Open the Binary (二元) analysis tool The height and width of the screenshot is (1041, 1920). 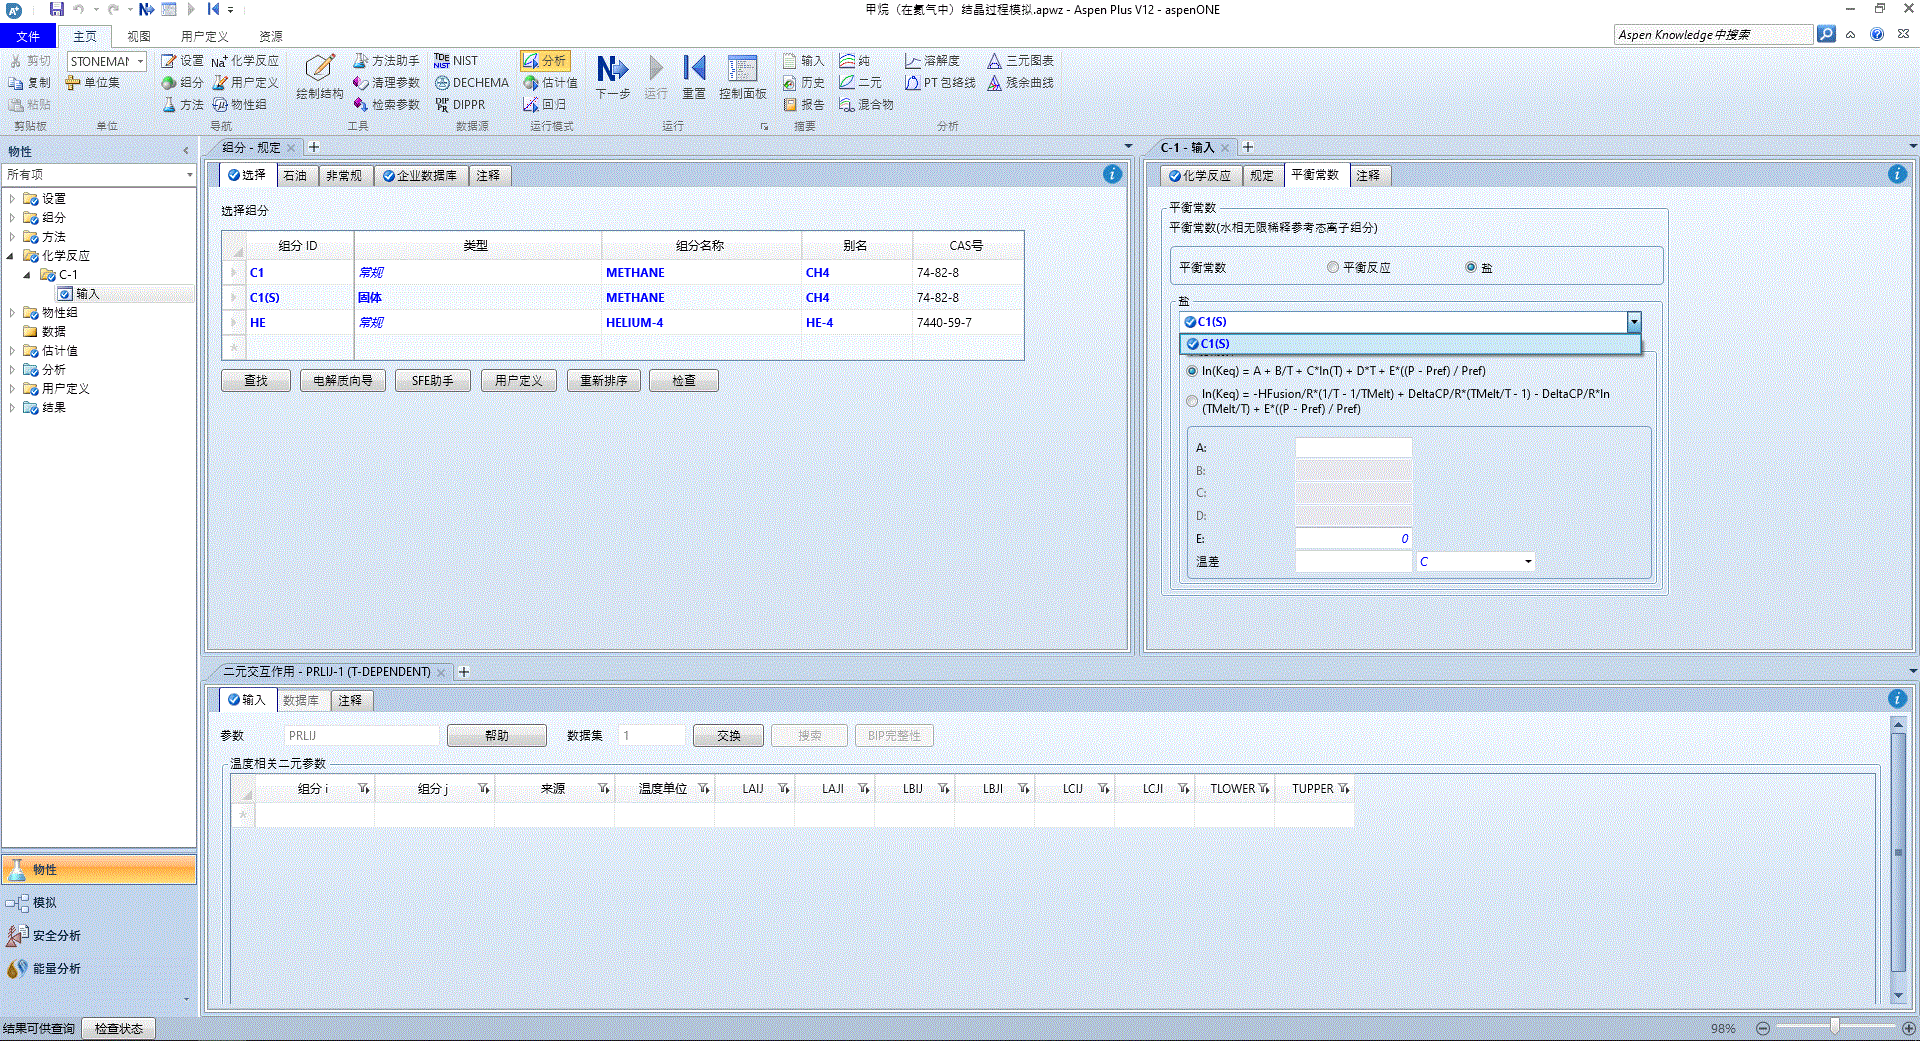(x=861, y=83)
